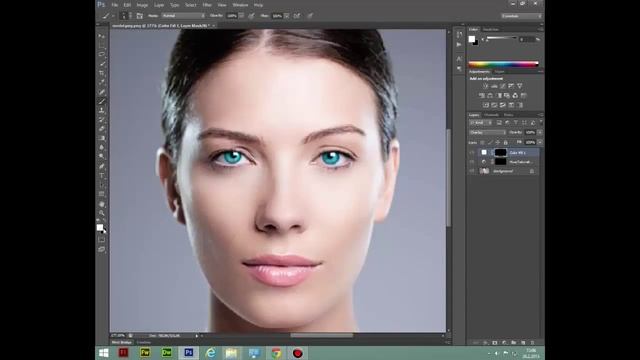The width and height of the screenshot is (640, 360).
Task: Select the Hand tool
Action: (102, 204)
